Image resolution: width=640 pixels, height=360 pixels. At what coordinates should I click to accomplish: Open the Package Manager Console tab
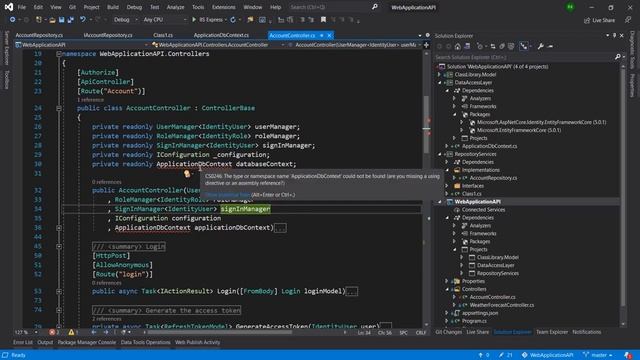tap(87, 342)
